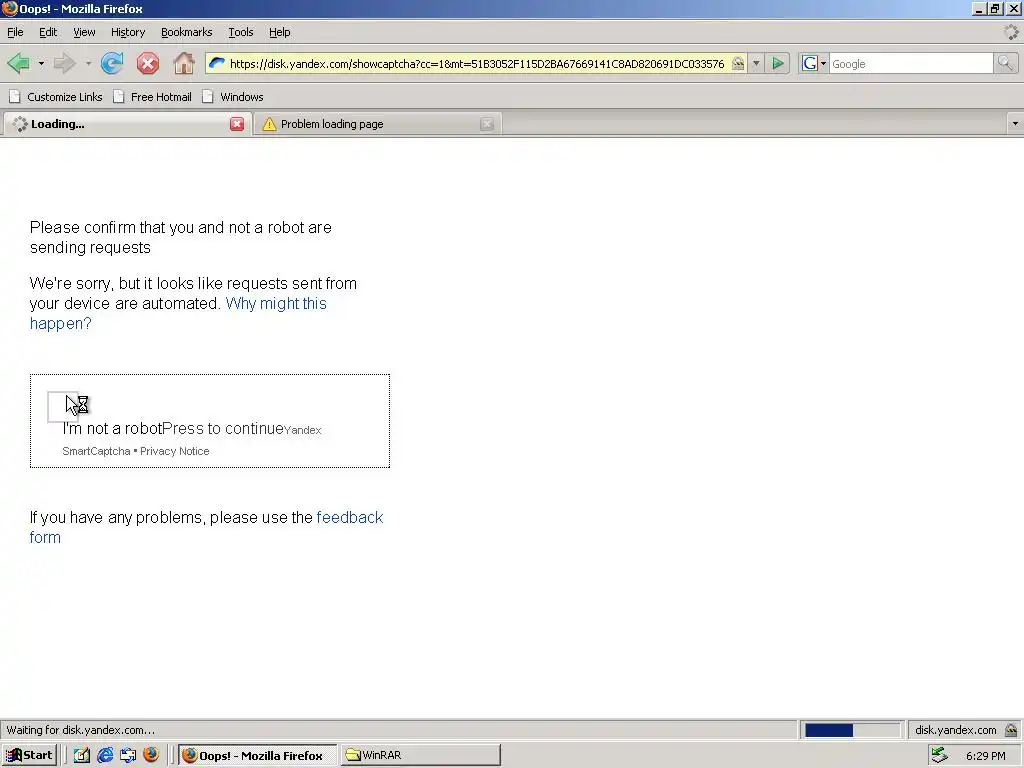
Task: Open the View menu
Action: pos(84,32)
